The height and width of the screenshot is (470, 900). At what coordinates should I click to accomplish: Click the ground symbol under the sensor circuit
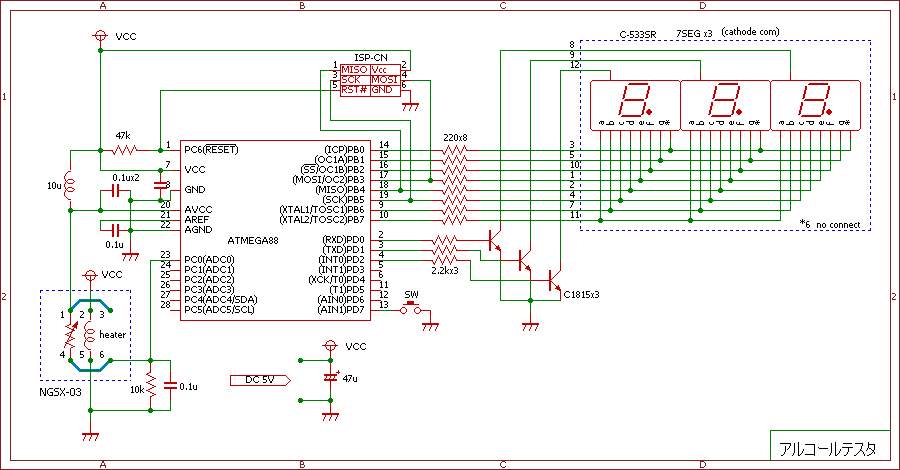pos(90,436)
